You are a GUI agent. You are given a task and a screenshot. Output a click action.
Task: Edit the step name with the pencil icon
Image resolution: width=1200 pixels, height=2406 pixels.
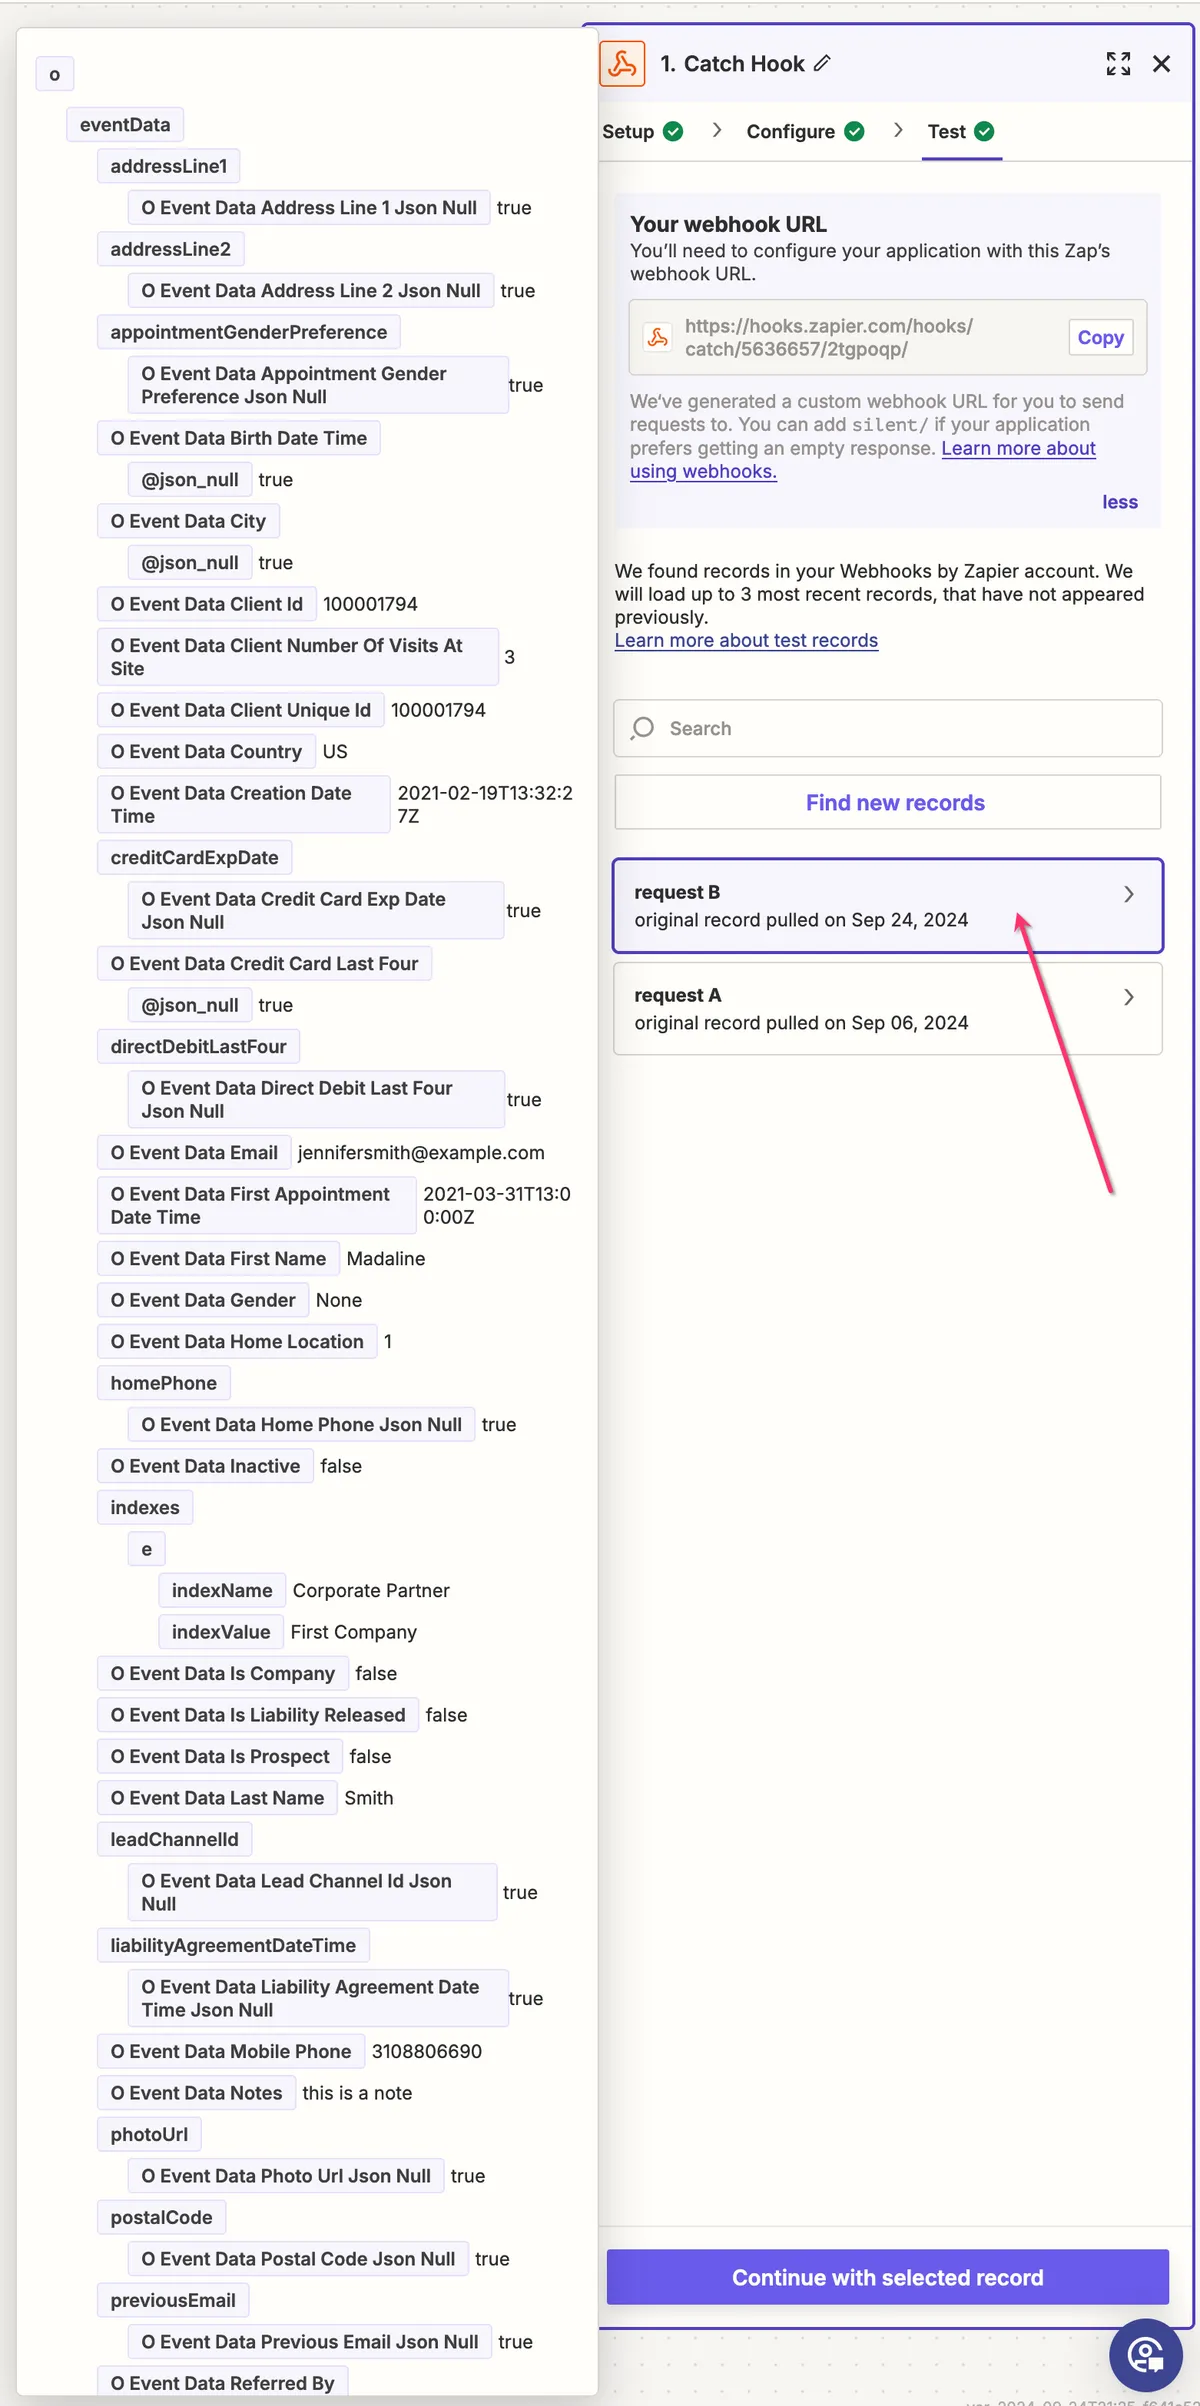click(x=822, y=63)
